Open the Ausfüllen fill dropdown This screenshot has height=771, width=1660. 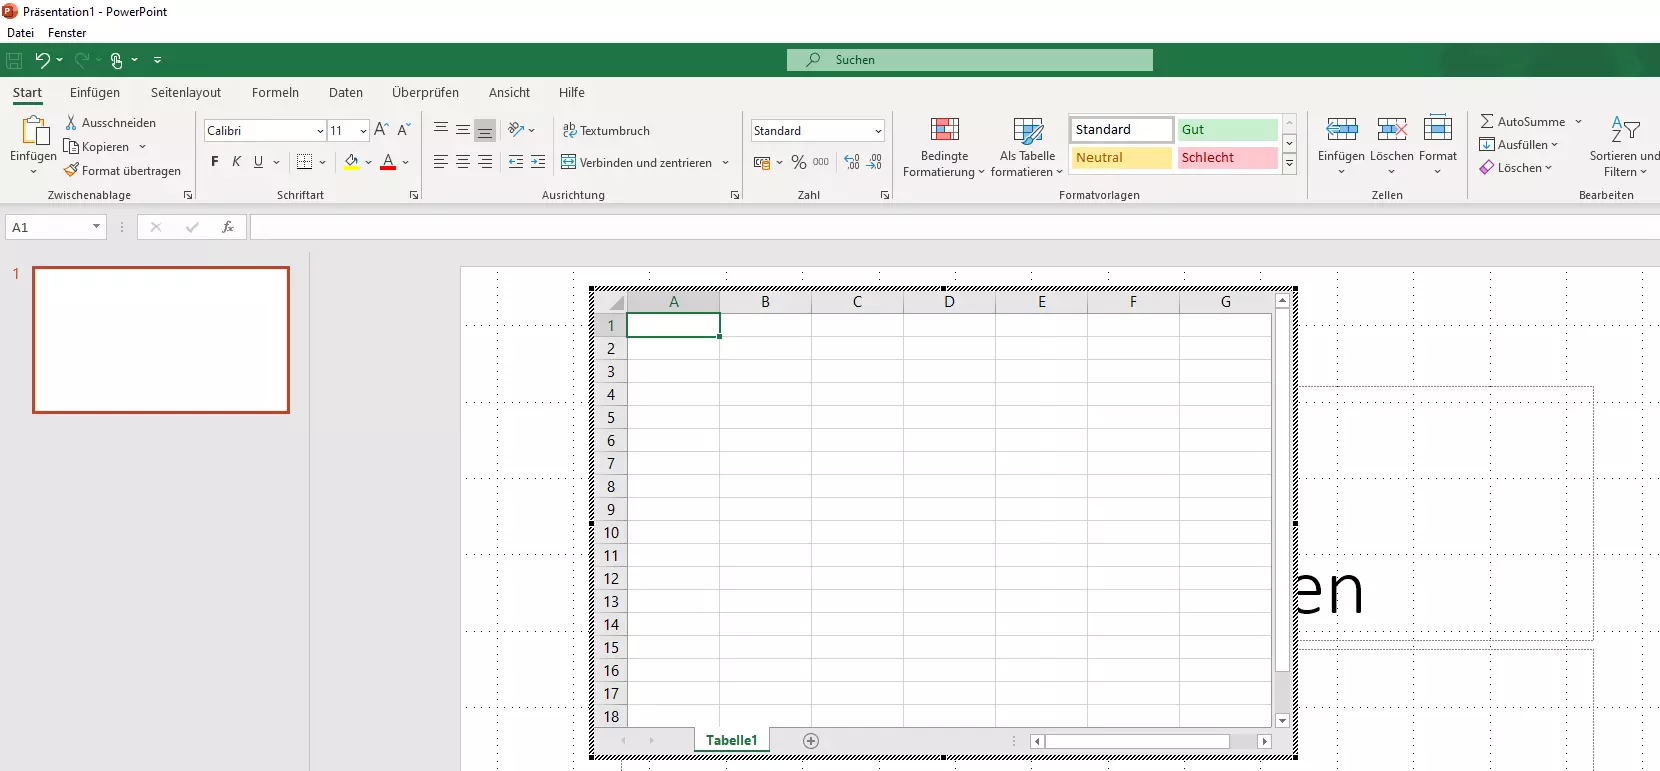click(1518, 144)
